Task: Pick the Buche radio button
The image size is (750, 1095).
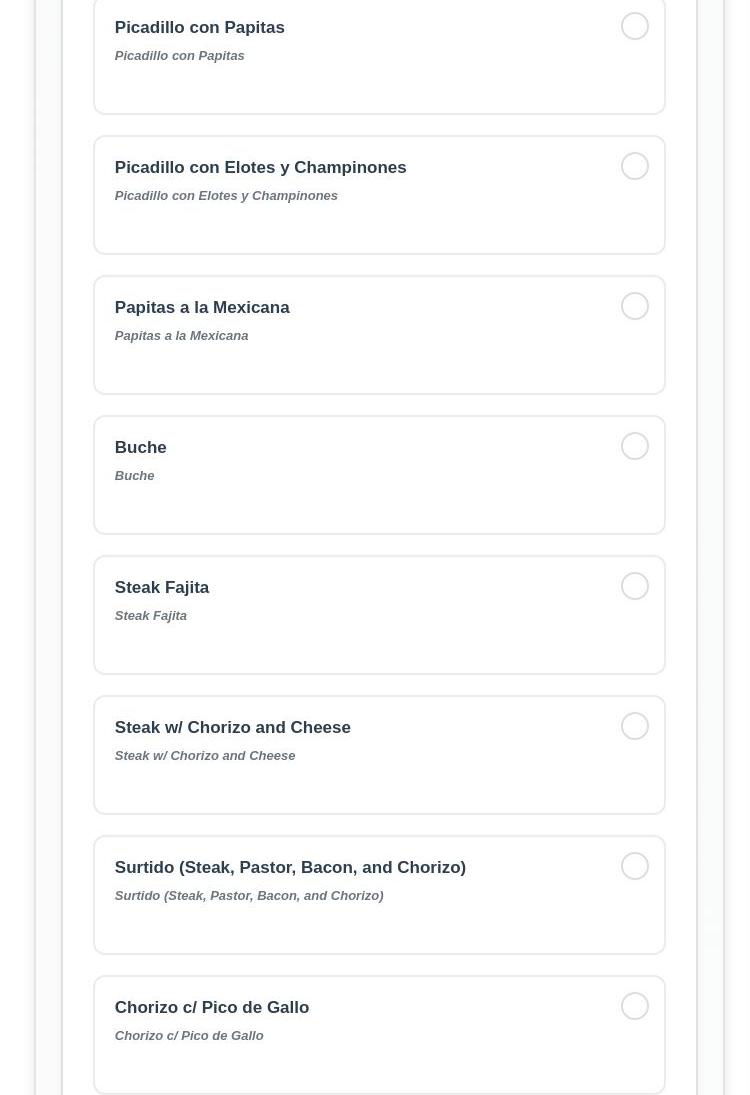Action: point(635,446)
